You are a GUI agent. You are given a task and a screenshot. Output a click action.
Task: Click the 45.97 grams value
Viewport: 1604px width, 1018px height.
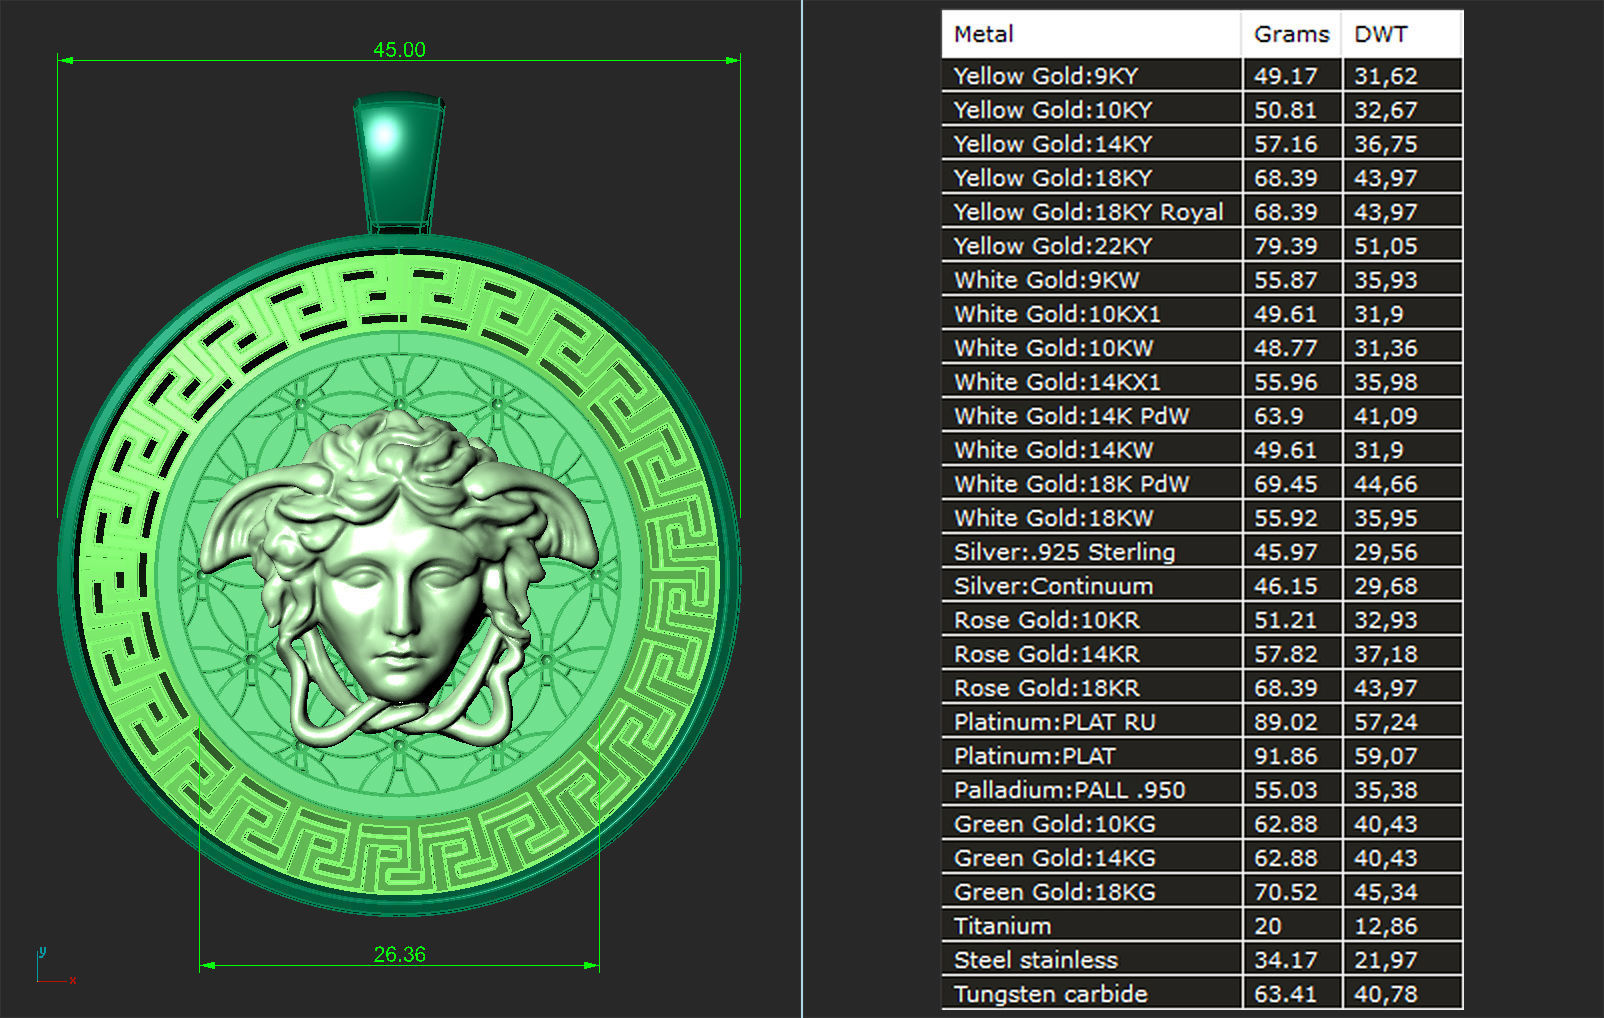click(x=1286, y=552)
